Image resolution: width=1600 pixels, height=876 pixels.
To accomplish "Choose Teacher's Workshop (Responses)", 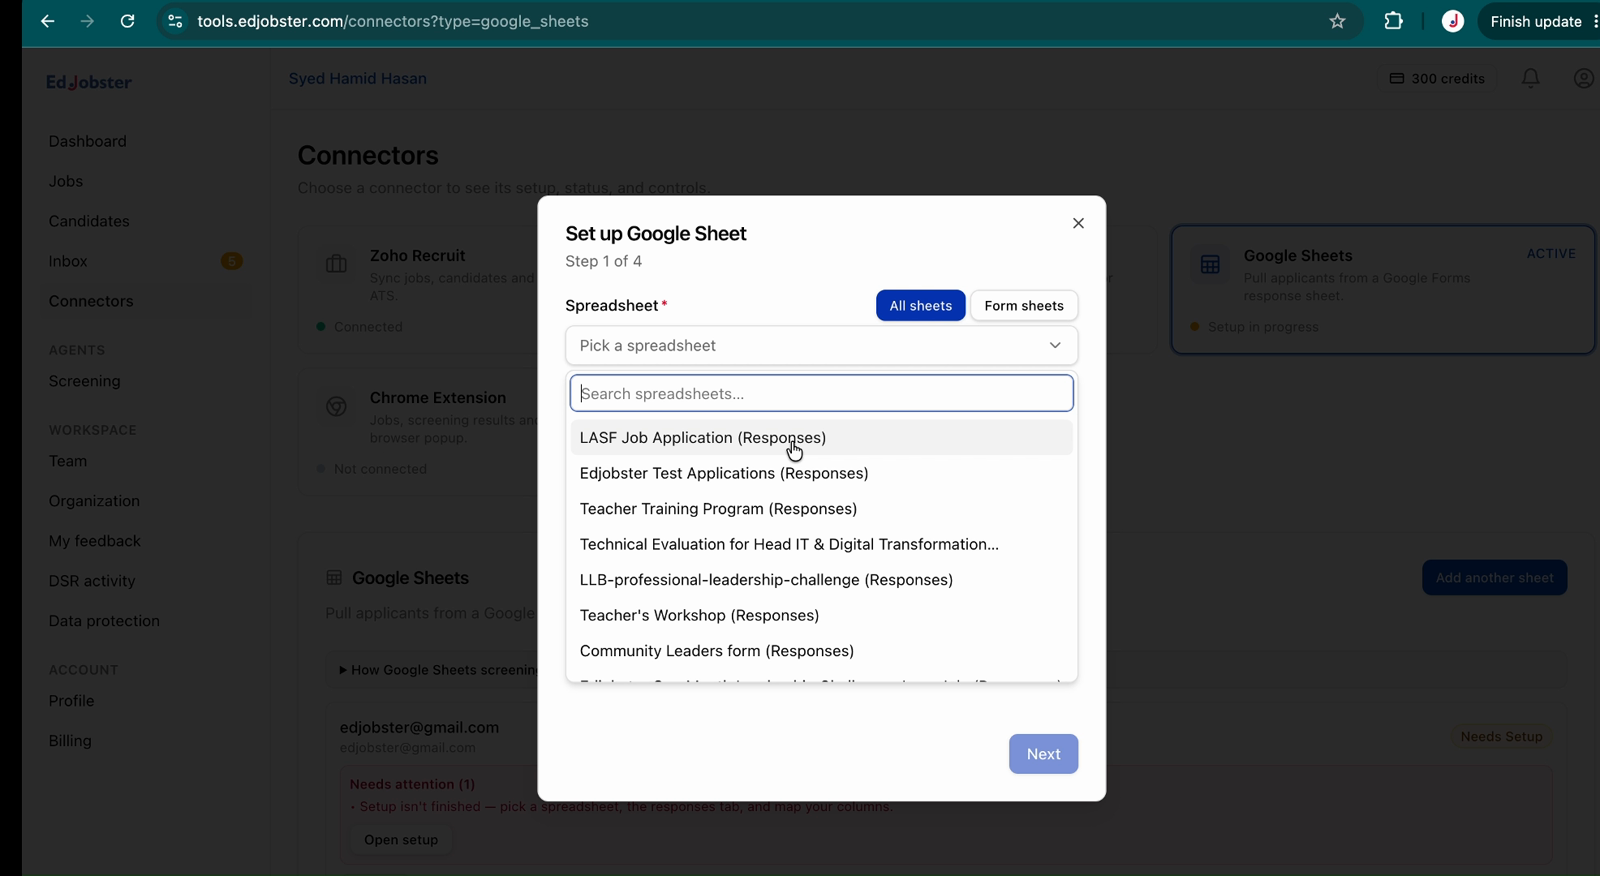I will pos(822,615).
